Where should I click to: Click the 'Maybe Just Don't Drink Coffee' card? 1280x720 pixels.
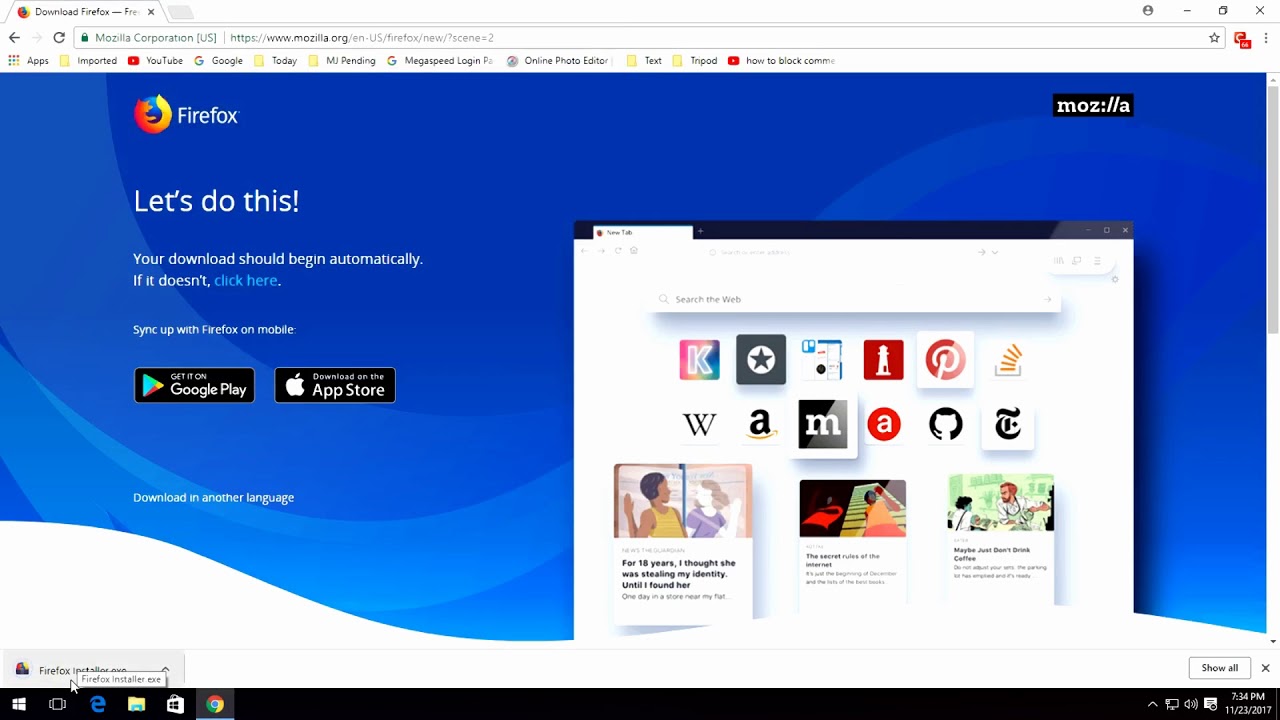[1001, 540]
